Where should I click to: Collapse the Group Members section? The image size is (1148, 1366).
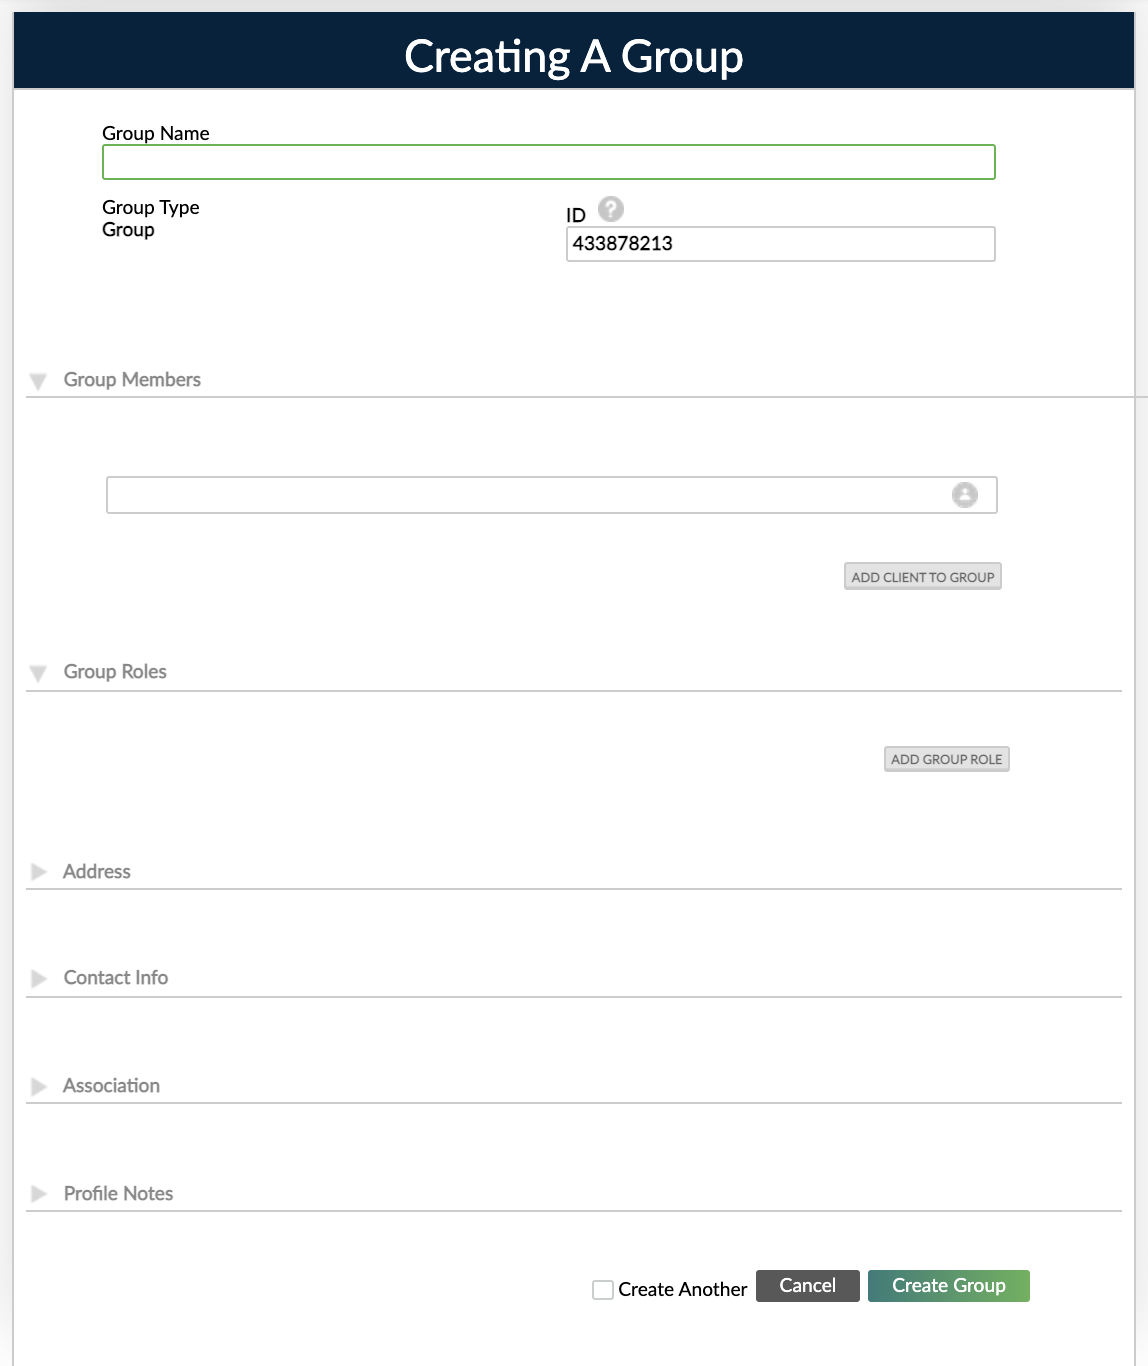(x=39, y=380)
